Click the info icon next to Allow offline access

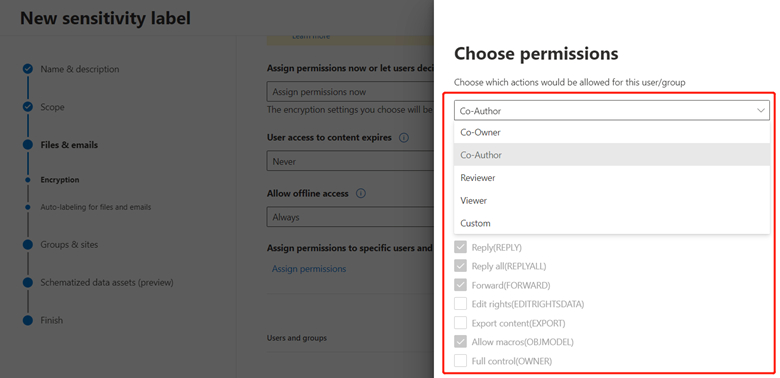pyautogui.click(x=361, y=193)
